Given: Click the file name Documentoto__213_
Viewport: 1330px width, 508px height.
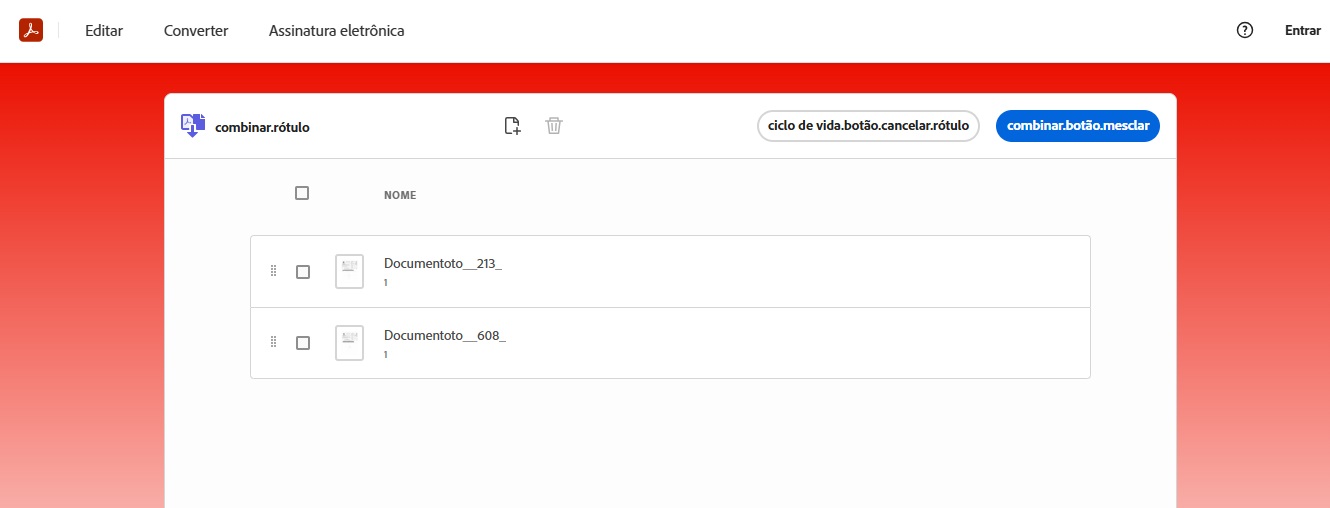Looking at the screenshot, I should 443,264.
